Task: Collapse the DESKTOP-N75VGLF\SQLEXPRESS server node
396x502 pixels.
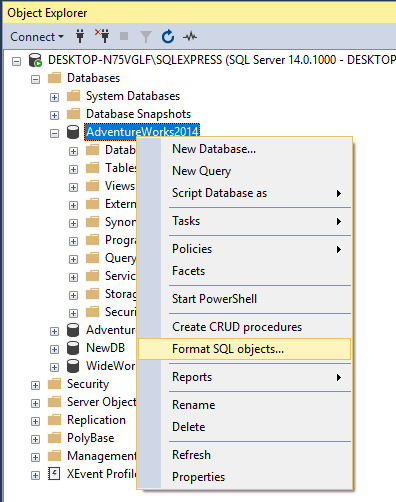Action: point(16,61)
